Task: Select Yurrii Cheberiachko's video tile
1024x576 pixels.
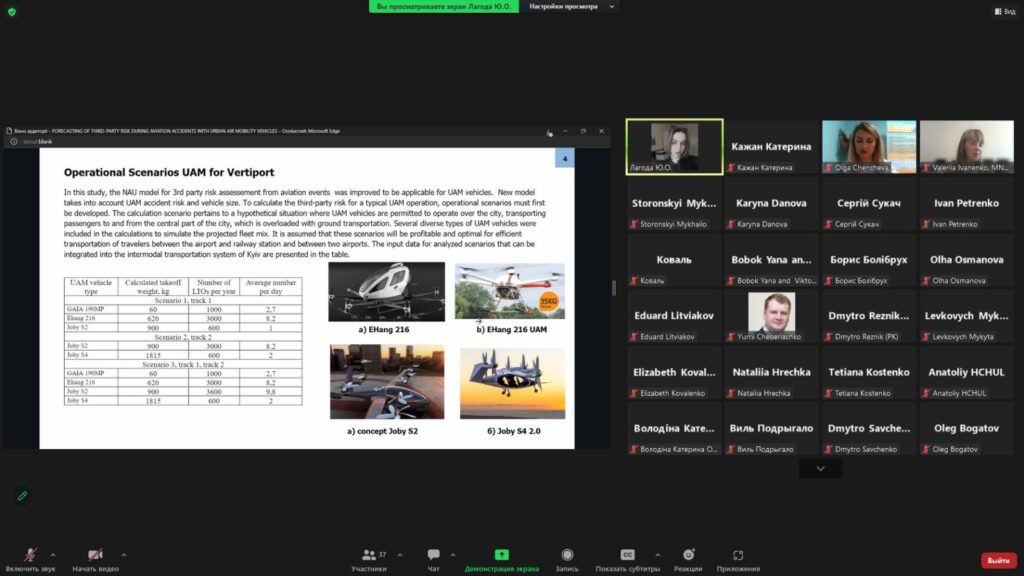Action: 771,316
